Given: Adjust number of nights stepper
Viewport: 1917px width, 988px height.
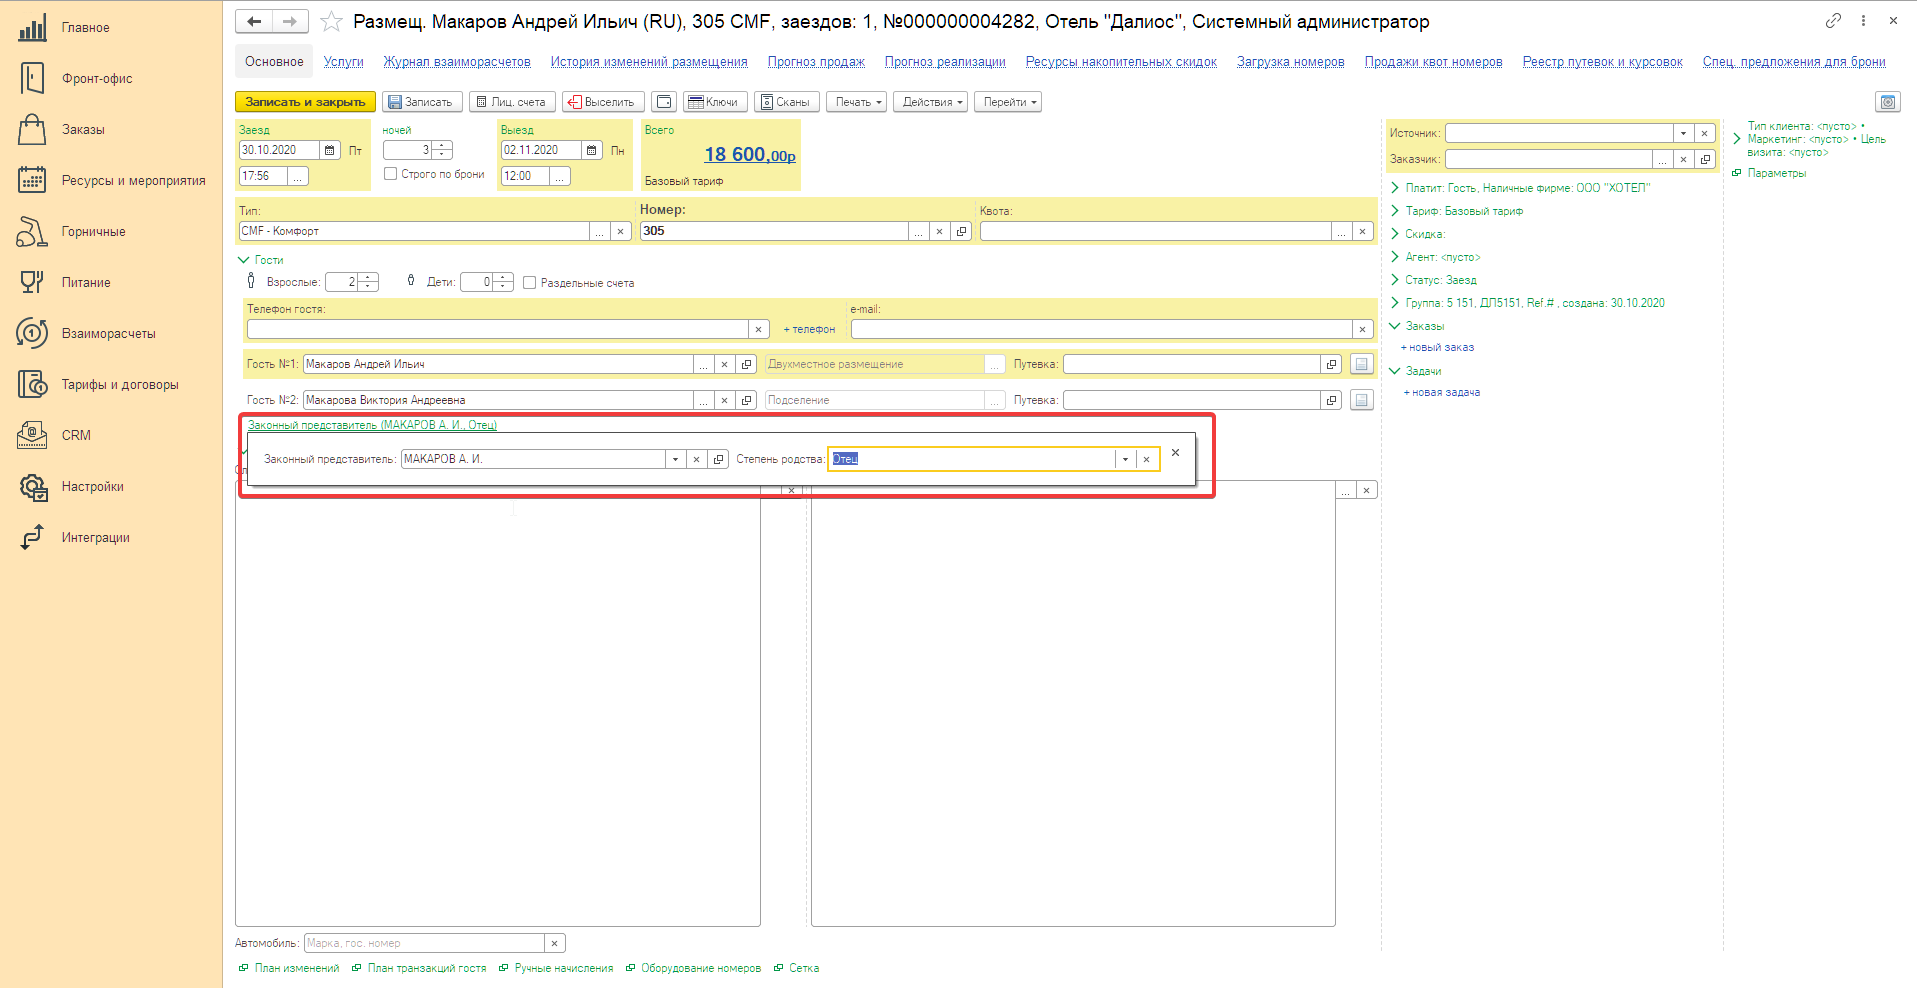Looking at the screenshot, I should click(442, 150).
